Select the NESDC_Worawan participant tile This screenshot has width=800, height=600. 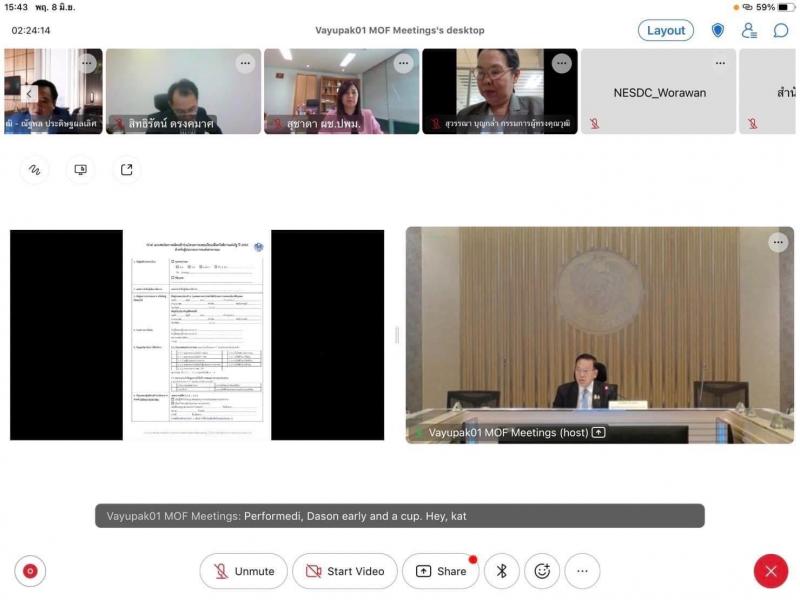pos(658,91)
